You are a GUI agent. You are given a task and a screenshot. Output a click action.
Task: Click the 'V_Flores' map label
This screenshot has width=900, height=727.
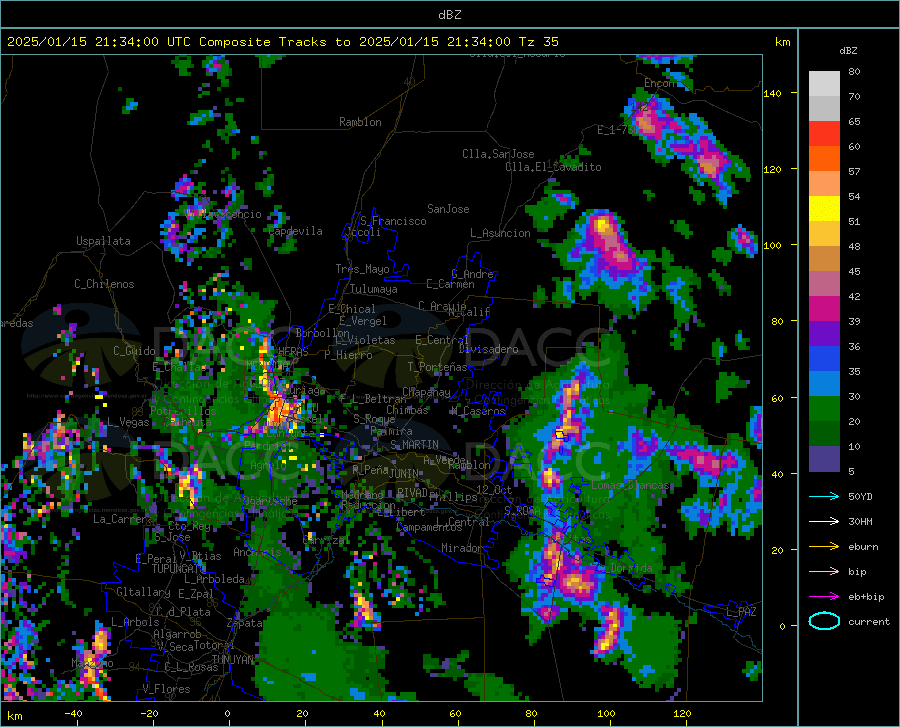click(166, 689)
